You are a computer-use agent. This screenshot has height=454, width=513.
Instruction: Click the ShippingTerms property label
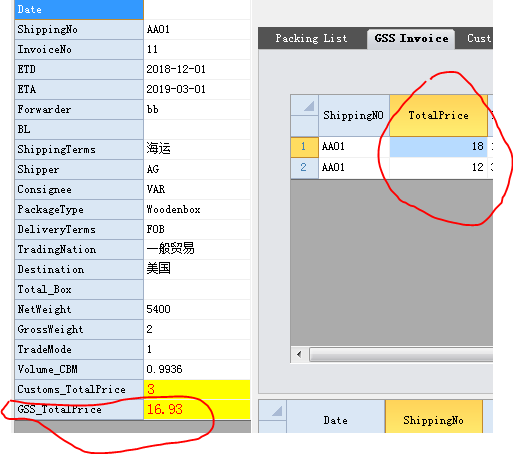(79, 149)
